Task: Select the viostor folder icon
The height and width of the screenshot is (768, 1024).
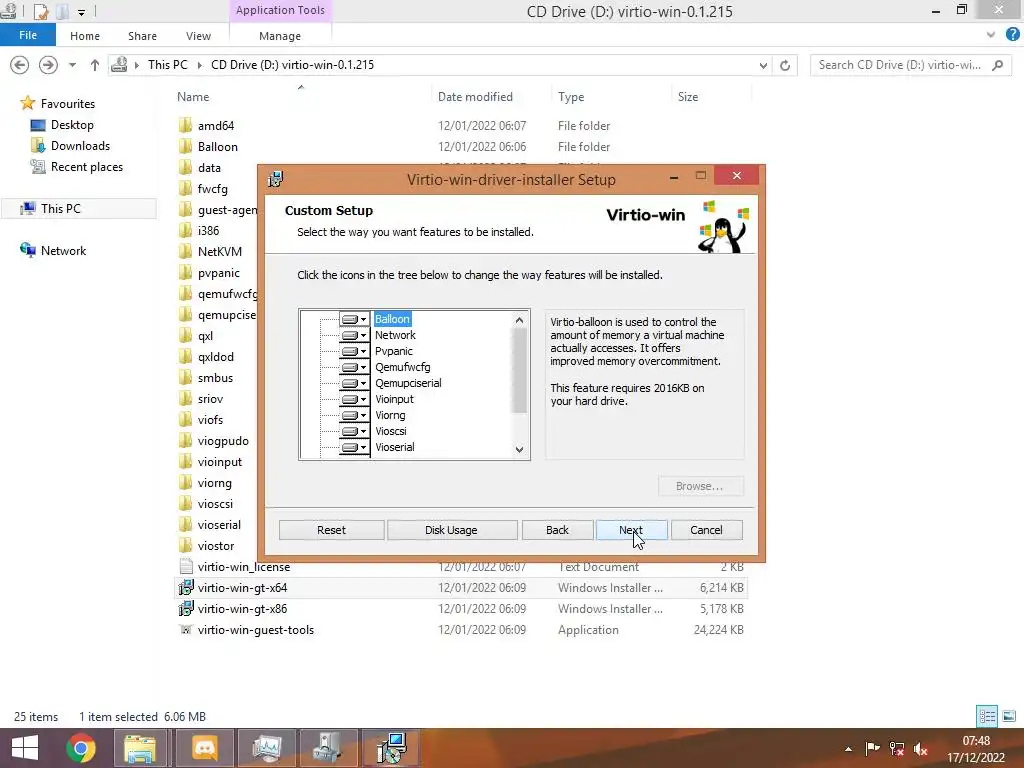Action: coord(185,545)
